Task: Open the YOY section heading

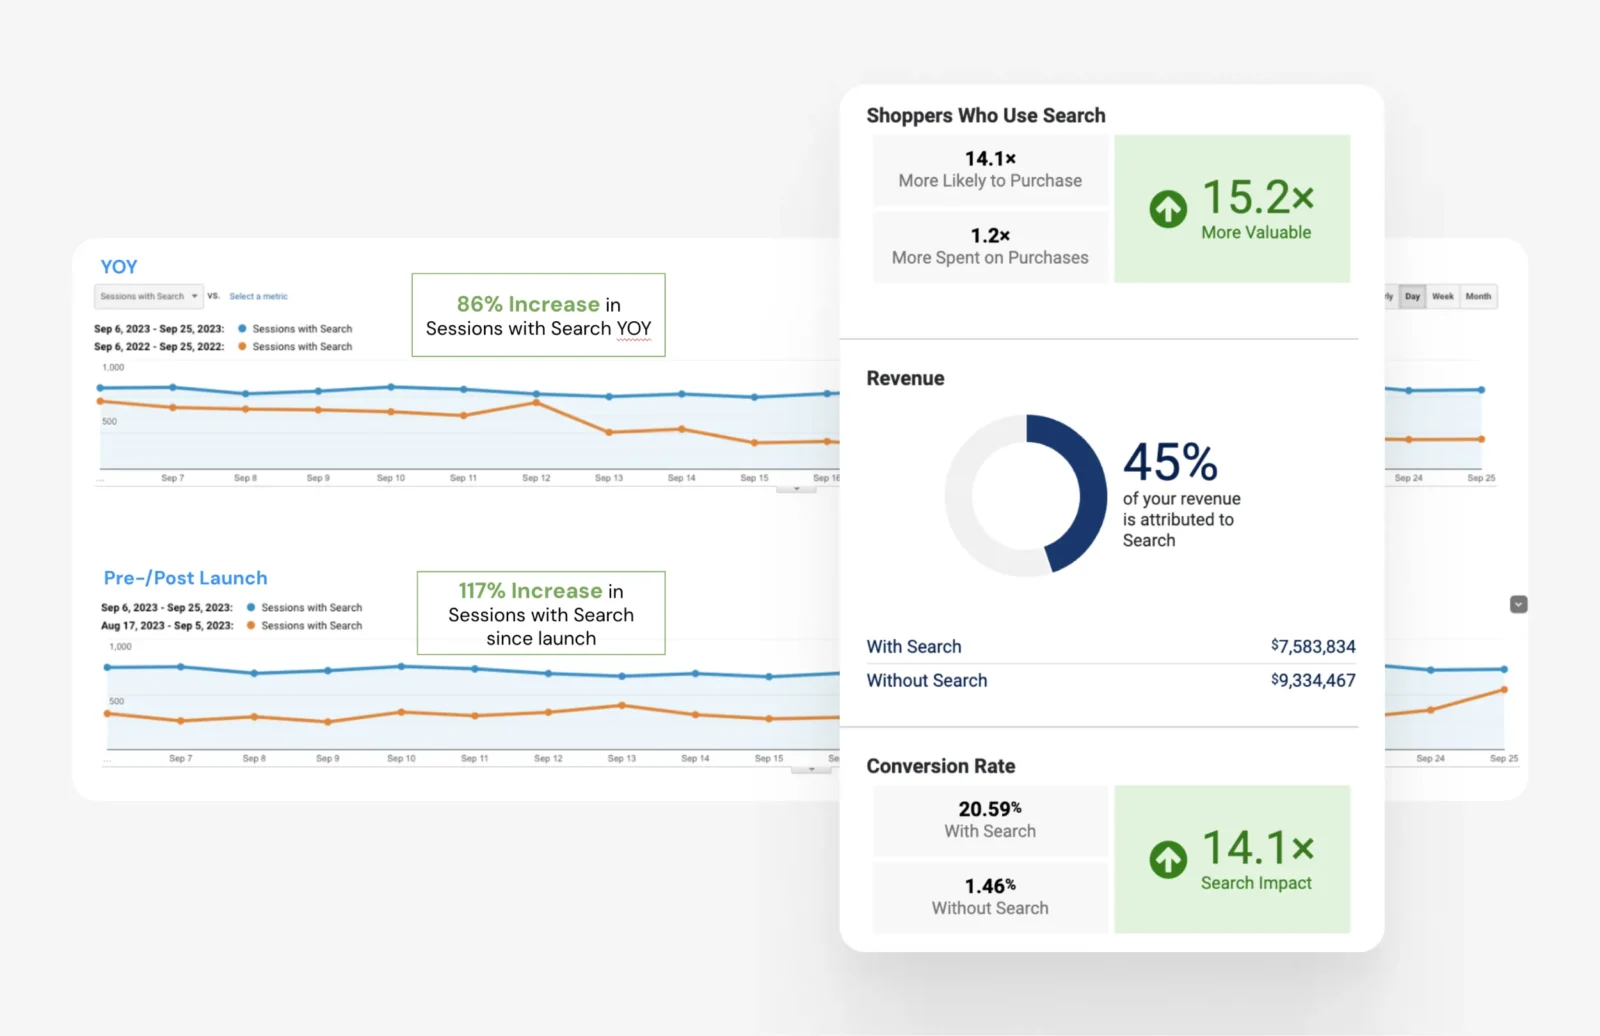Action: [119, 267]
